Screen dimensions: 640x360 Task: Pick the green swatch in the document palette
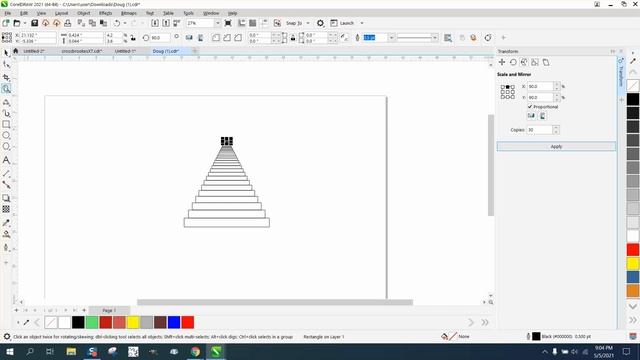(92, 322)
